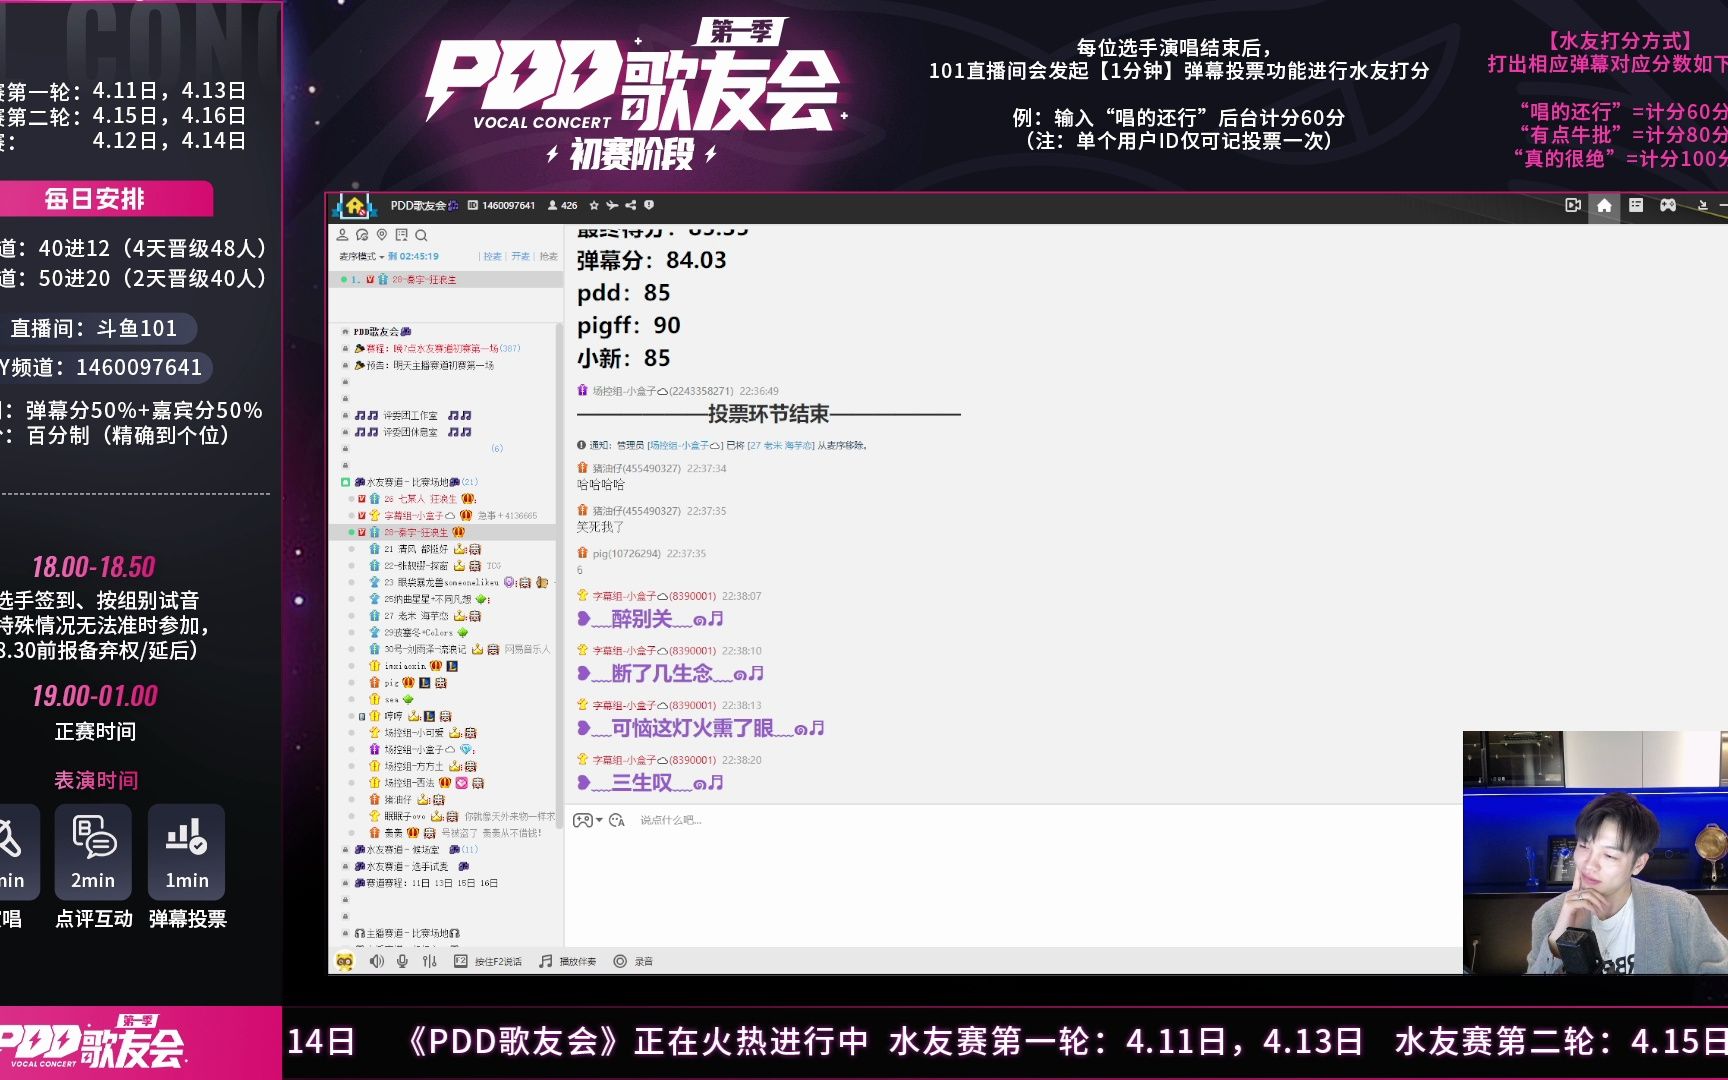Viewport: 1728px width, 1080px height.
Task: Click the 按住F2说话 button
Action: click(x=488, y=961)
